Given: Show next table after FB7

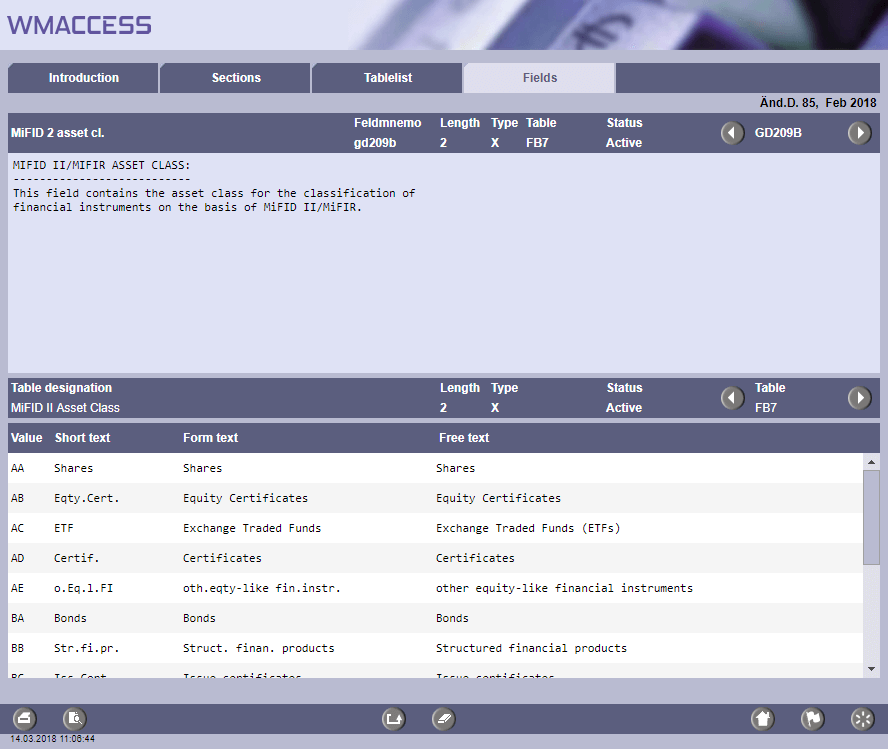Looking at the screenshot, I should 859,398.
